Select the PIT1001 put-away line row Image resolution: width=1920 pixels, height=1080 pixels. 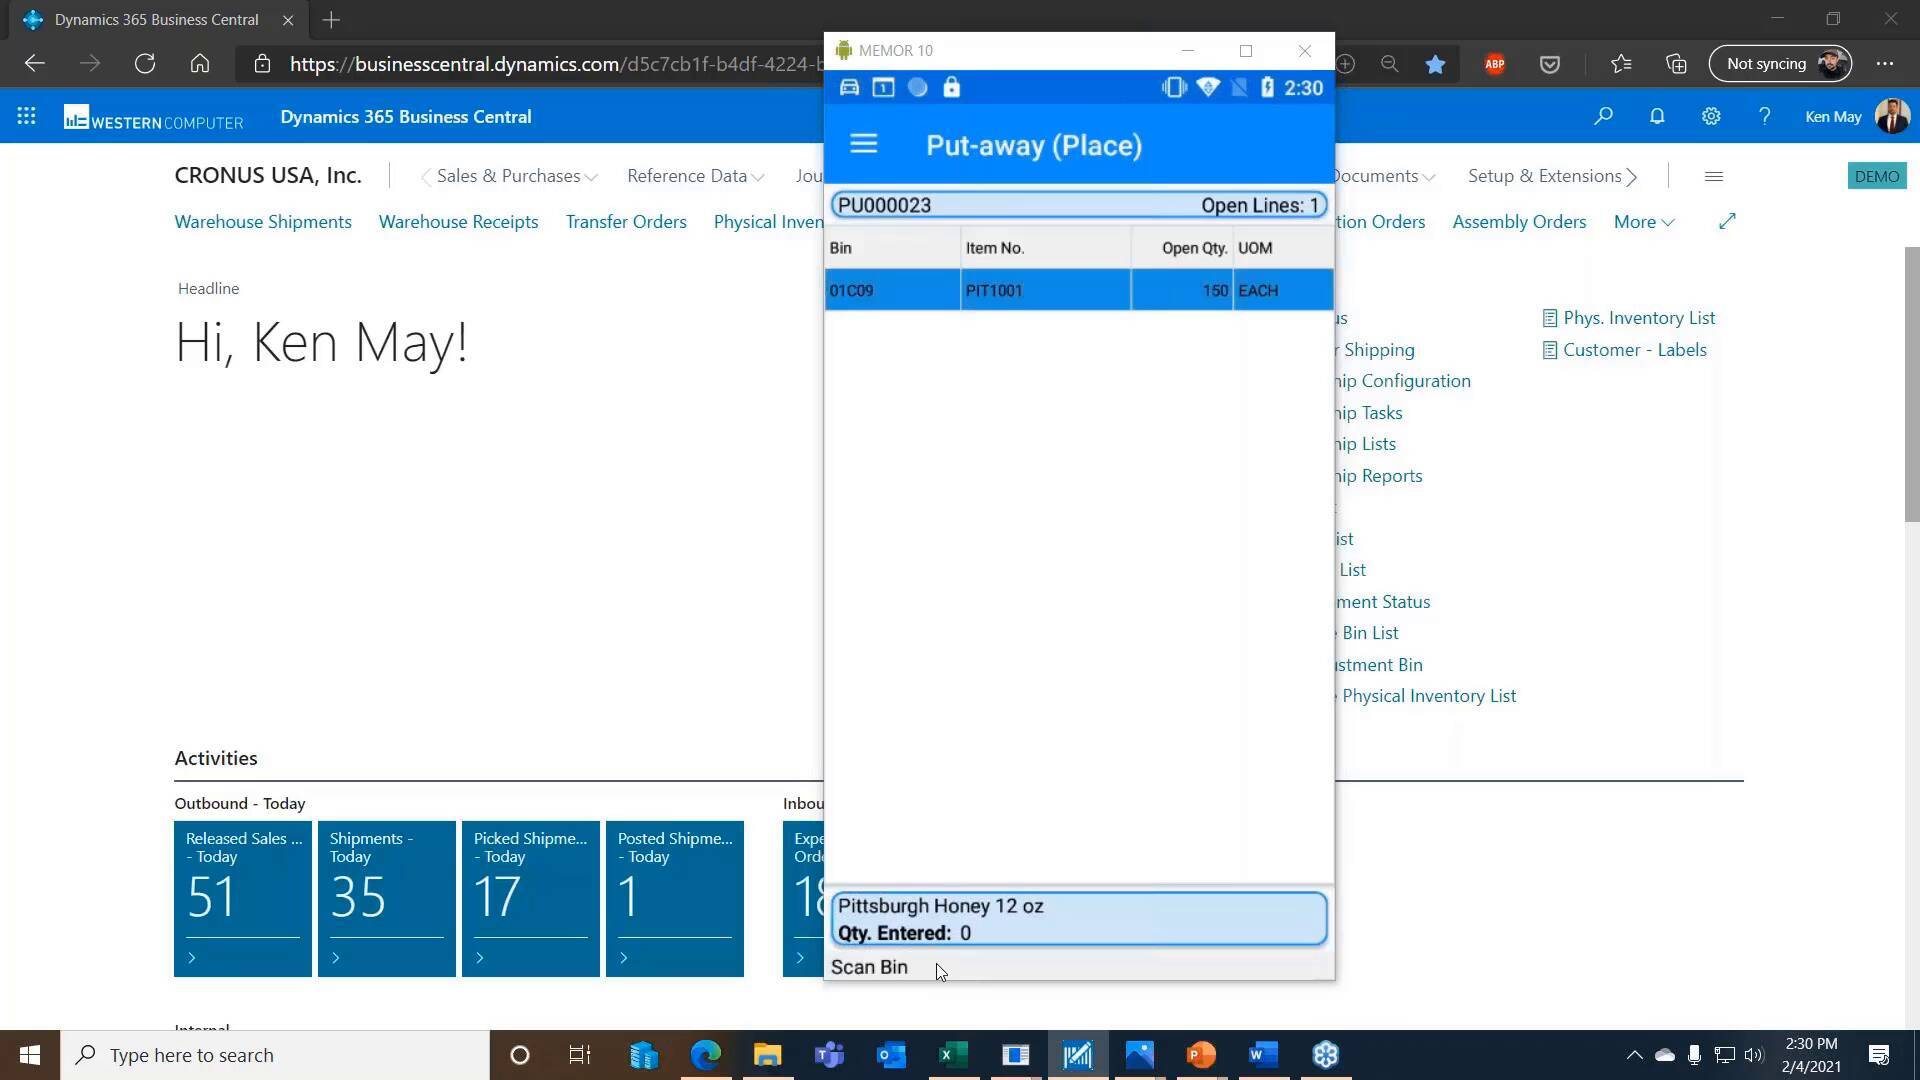pyautogui.click(x=1045, y=290)
